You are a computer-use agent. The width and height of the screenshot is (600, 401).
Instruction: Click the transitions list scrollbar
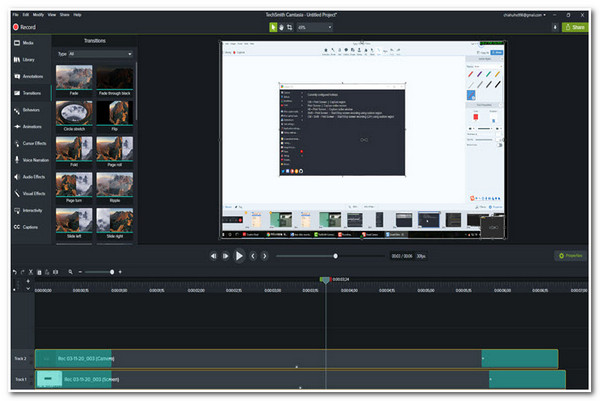pos(136,90)
